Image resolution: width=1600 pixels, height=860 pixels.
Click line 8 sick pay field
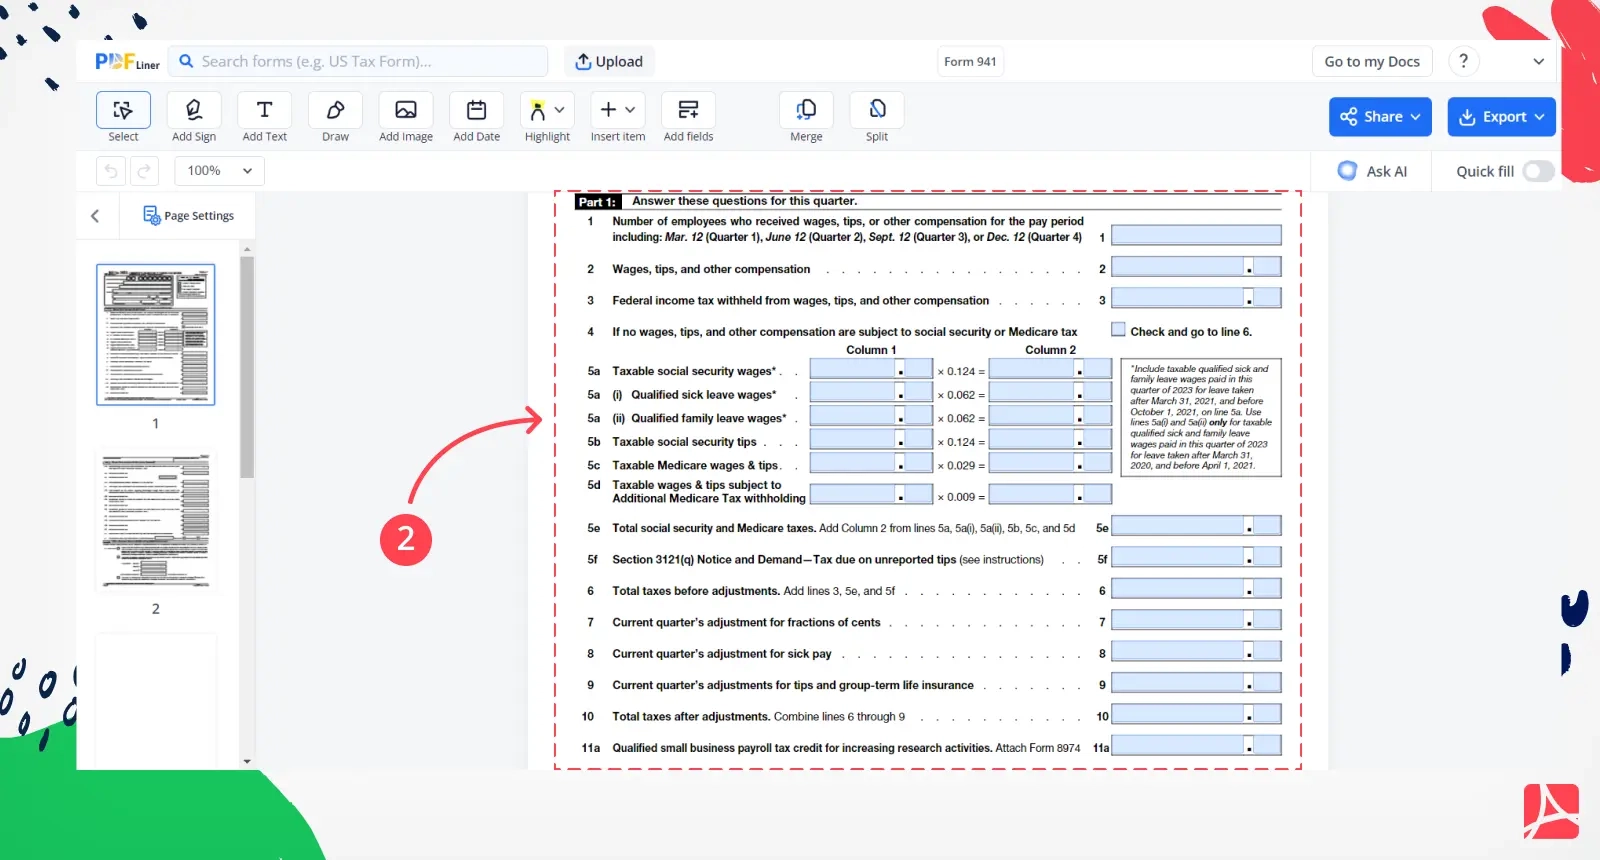point(1196,651)
